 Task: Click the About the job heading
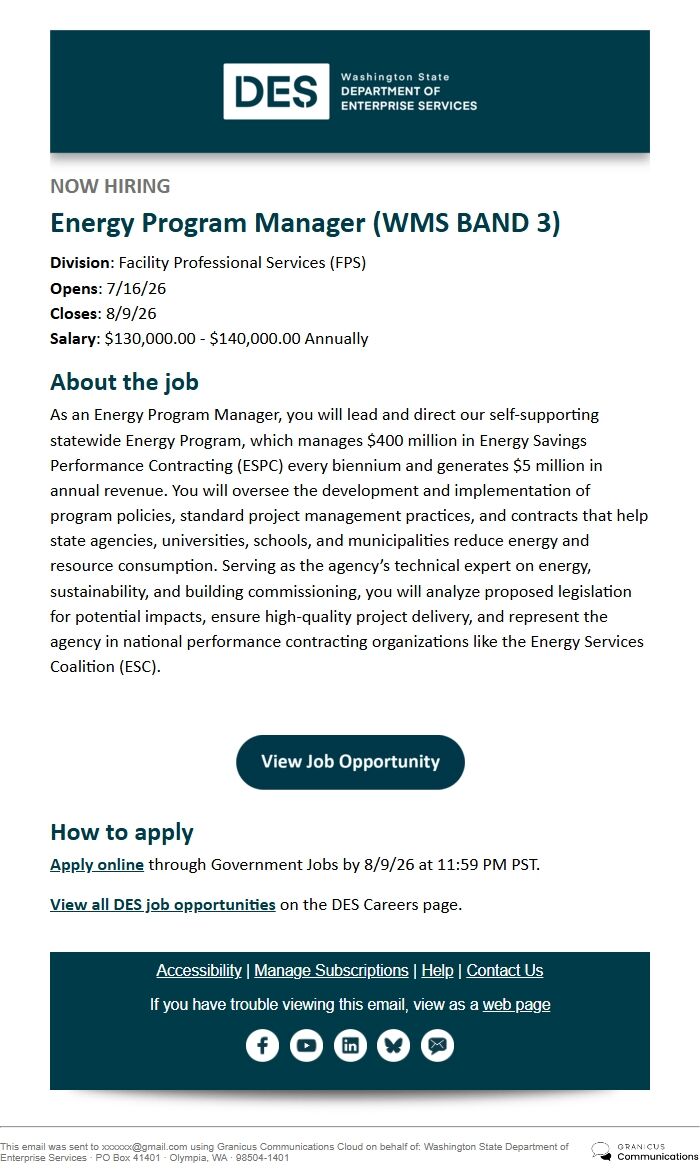tap(124, 382)
